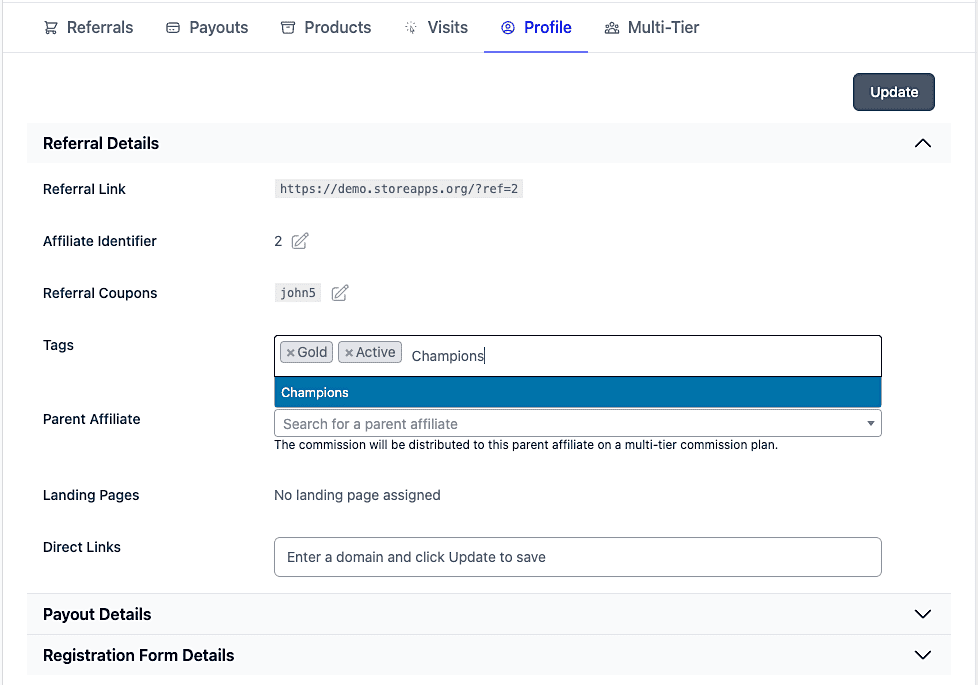Open the Products tab

point(326,27)
